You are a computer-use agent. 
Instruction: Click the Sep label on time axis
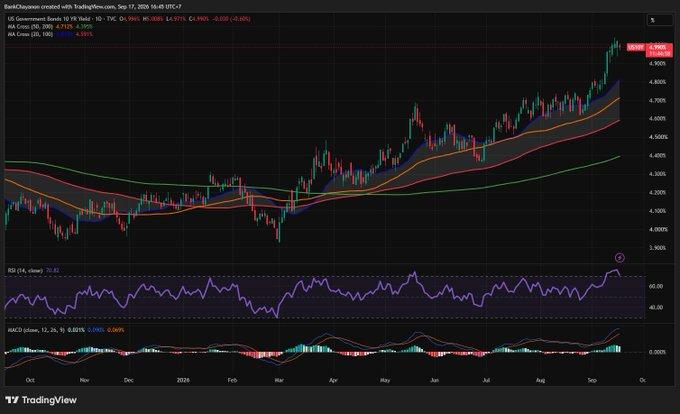coord(592,380)
